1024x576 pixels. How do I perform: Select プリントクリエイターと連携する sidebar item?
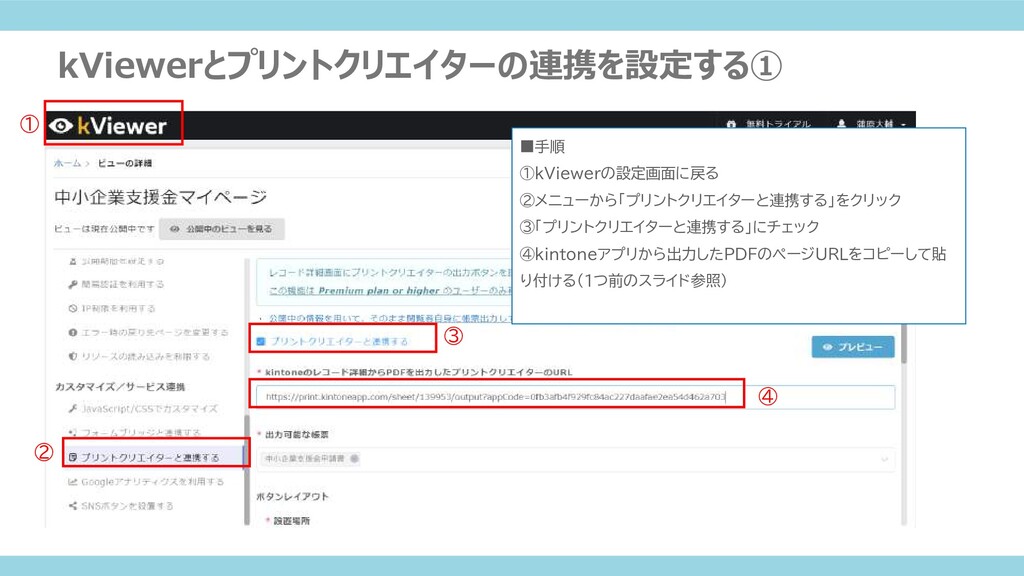(x=155, y=457)
